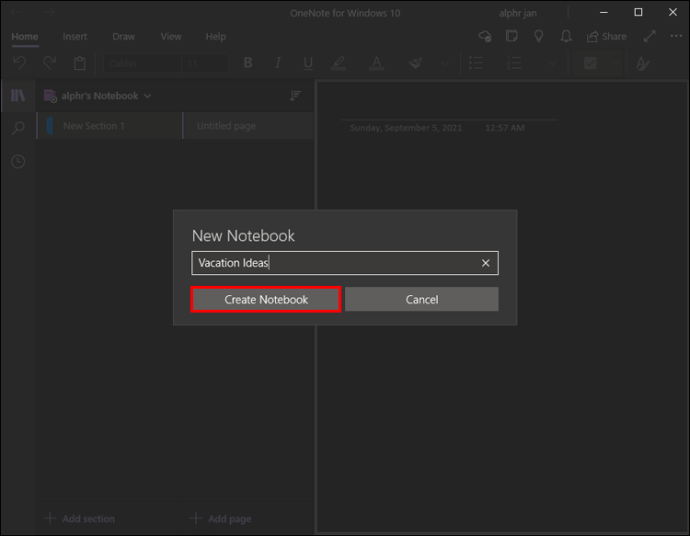Open the font size box
Screen dimensions: 690x536
[x=205, y=63]
